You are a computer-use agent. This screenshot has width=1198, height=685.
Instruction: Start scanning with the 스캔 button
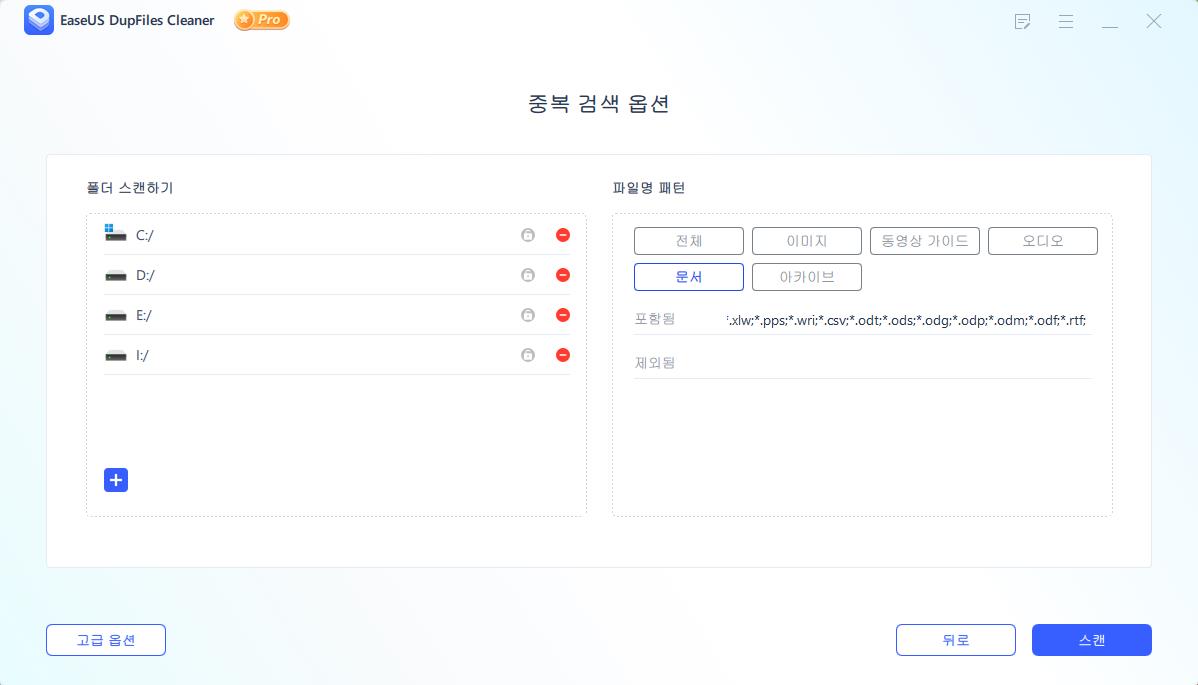pyautogui.click(x=1092, y=640)
